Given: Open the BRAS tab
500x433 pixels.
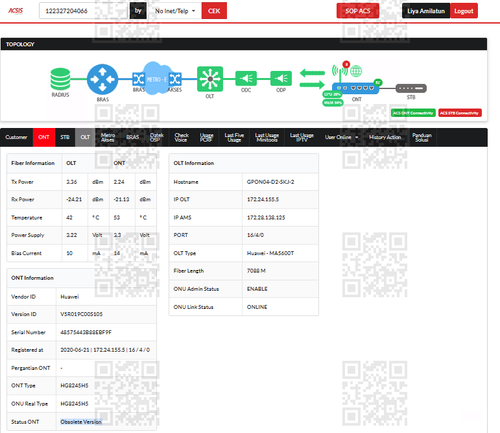Looking at the screenshot, I should (x=133, y=137).
